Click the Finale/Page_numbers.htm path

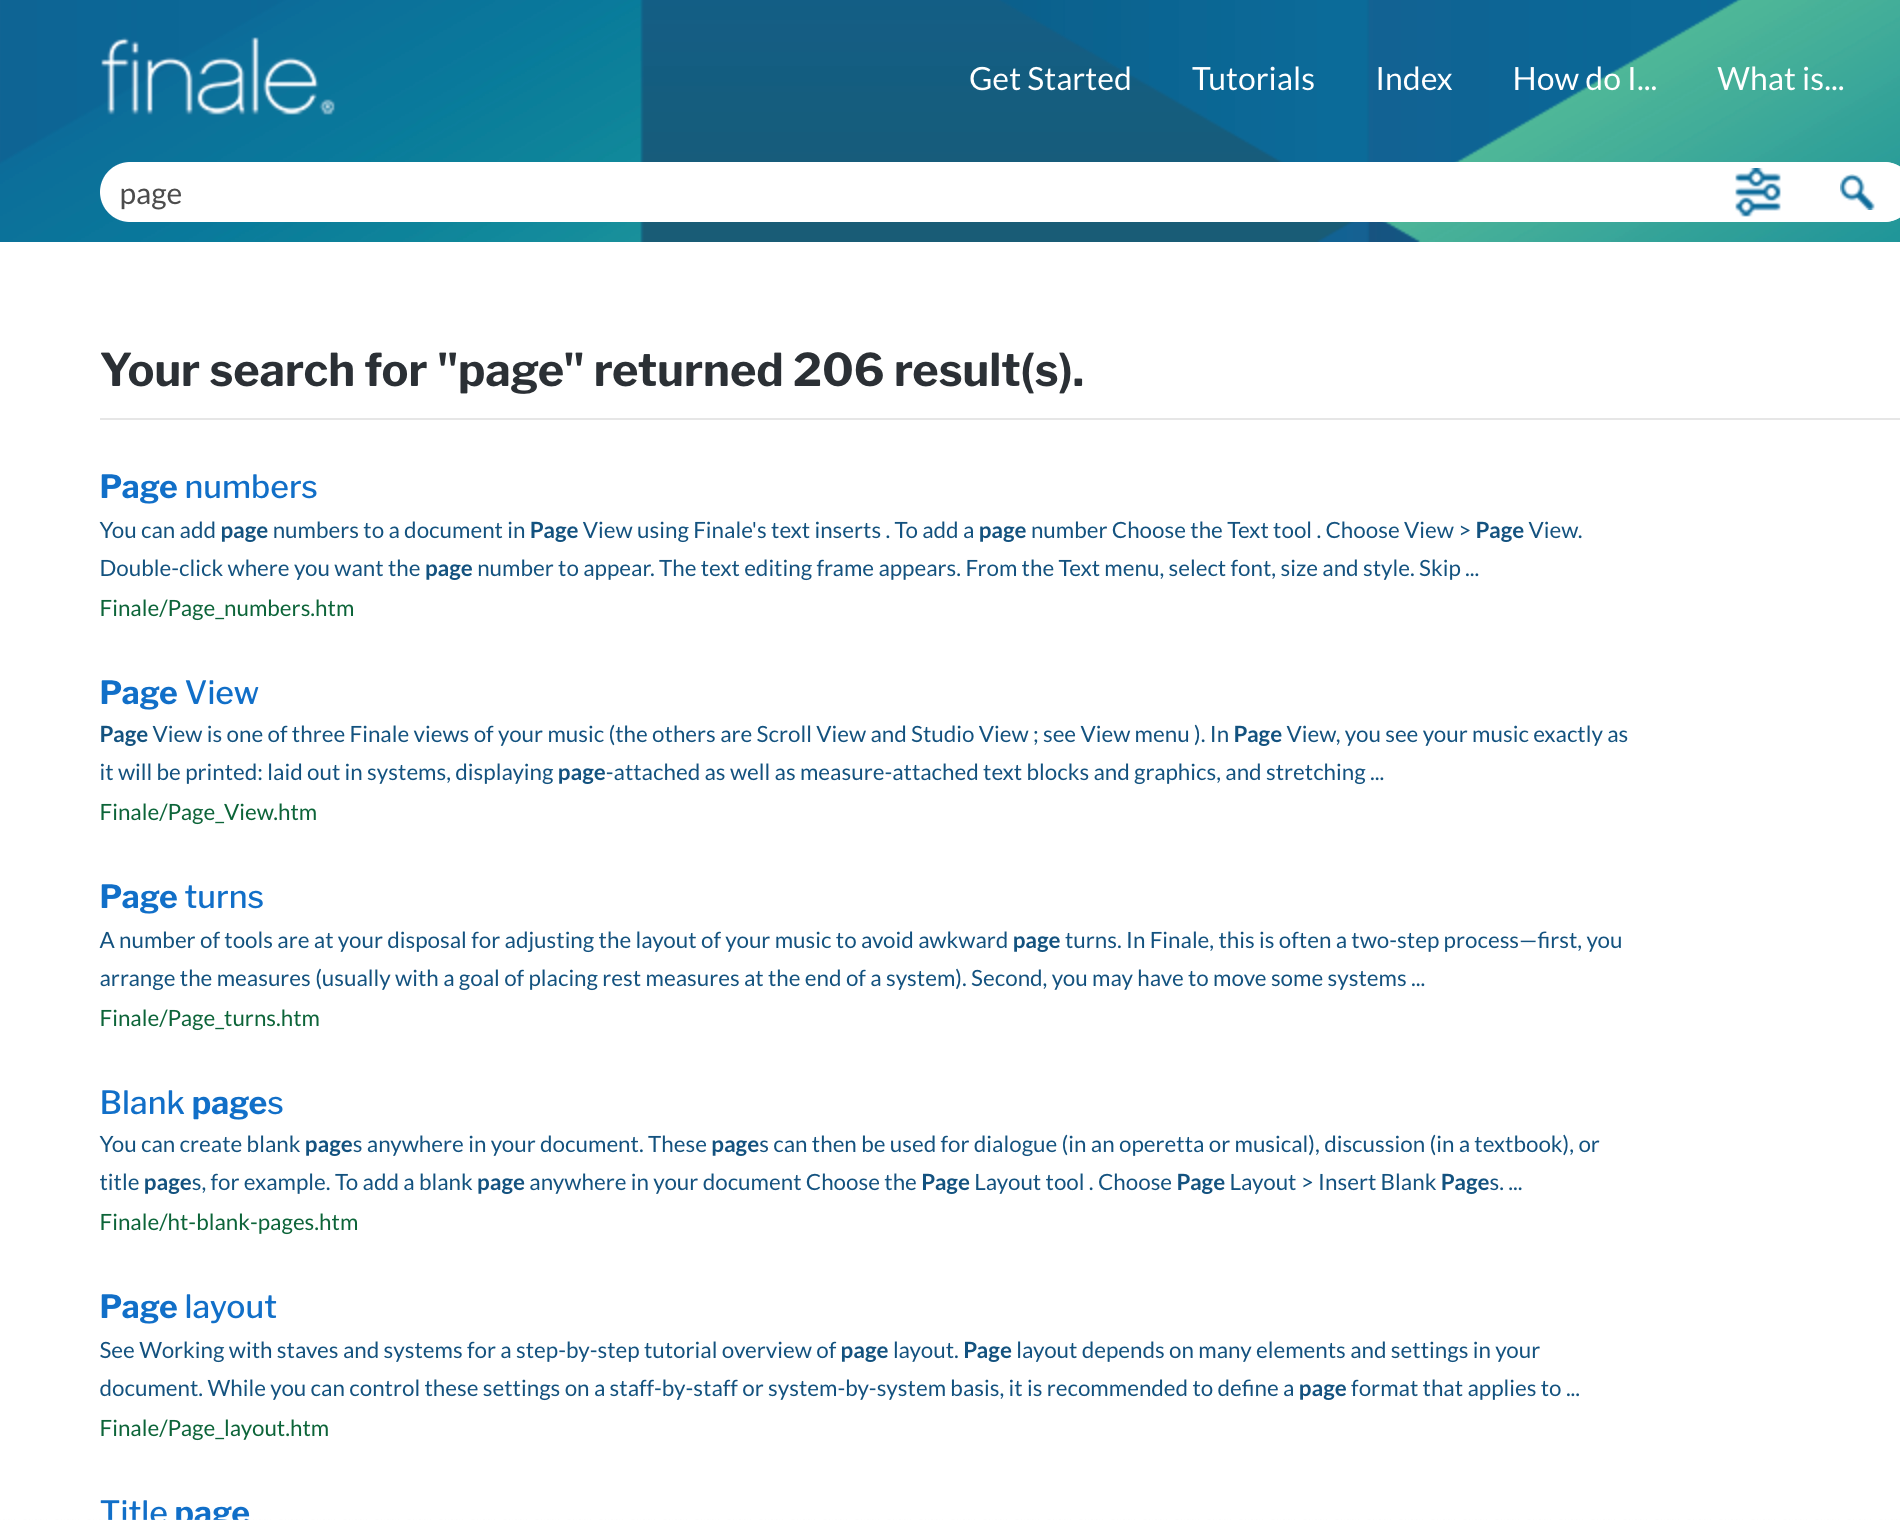(227, 608)
